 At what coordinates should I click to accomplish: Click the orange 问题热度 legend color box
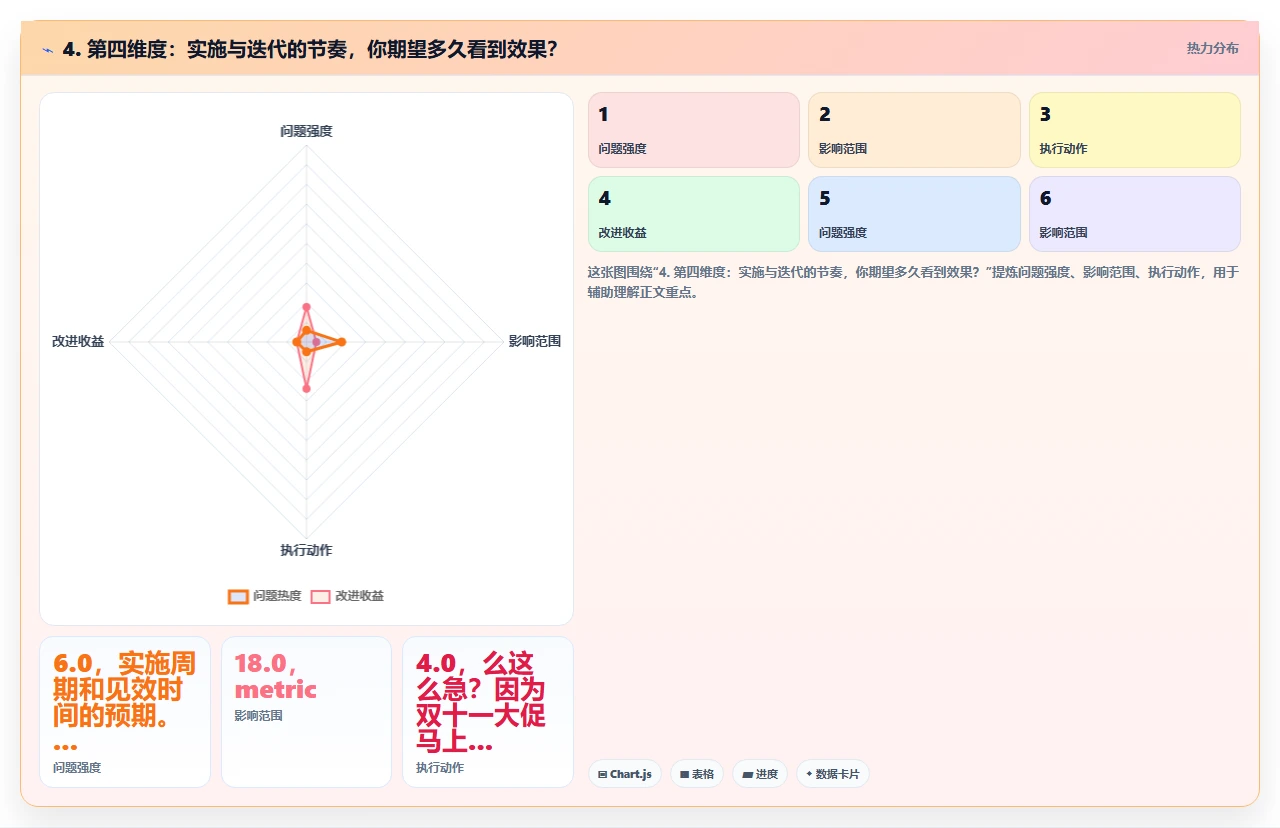pos(238,596)
